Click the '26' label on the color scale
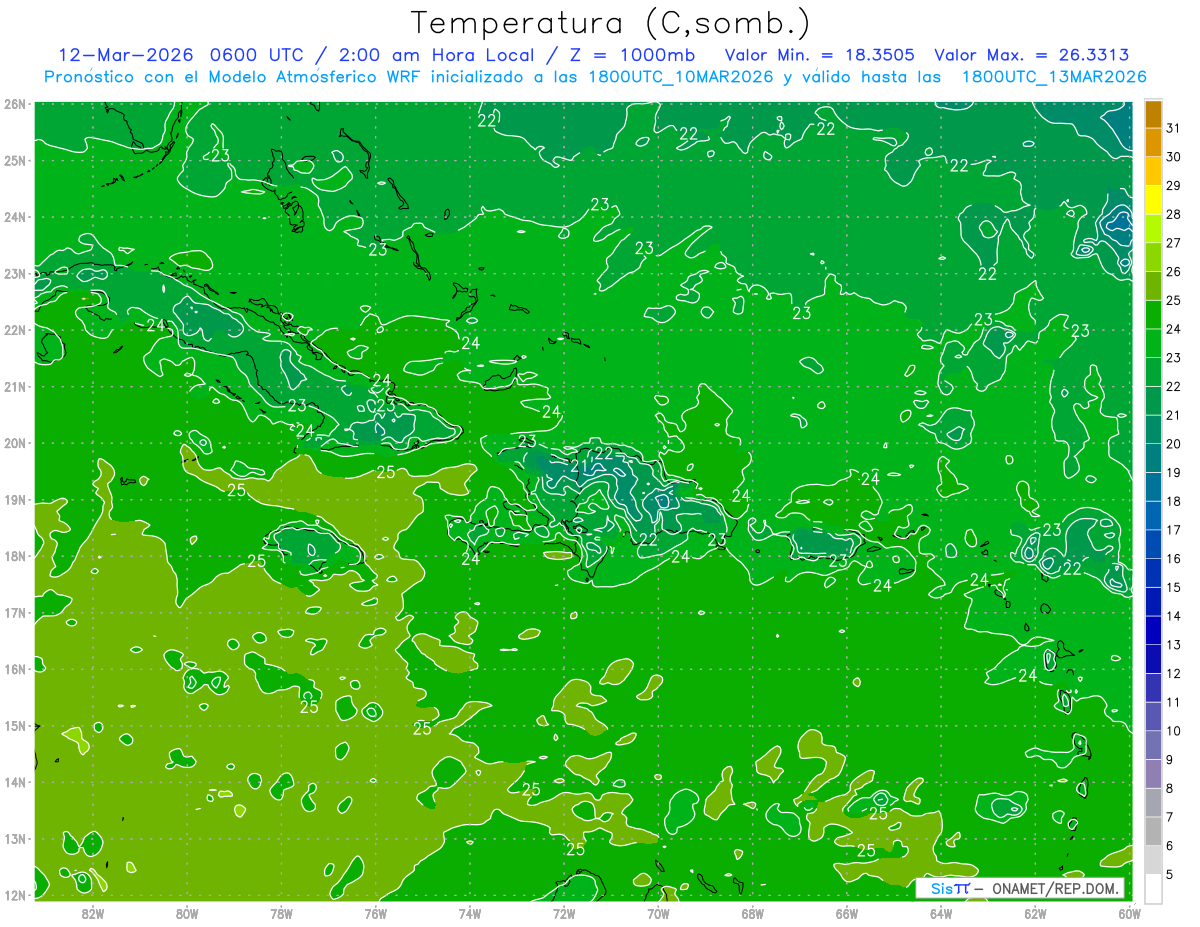 click(x=1174, y=271)
